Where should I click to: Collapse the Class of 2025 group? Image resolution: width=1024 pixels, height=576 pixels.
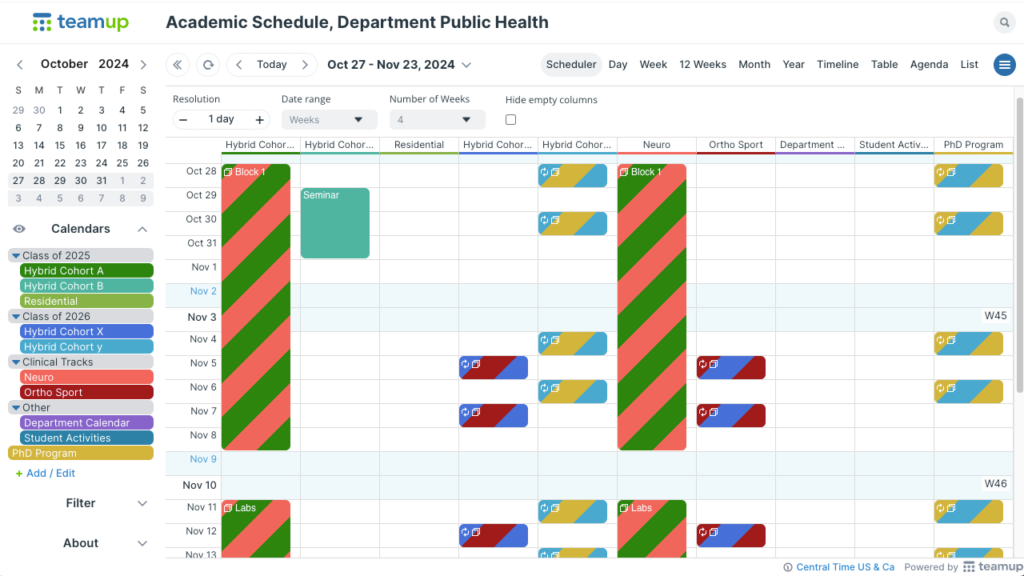pos(14,255)
